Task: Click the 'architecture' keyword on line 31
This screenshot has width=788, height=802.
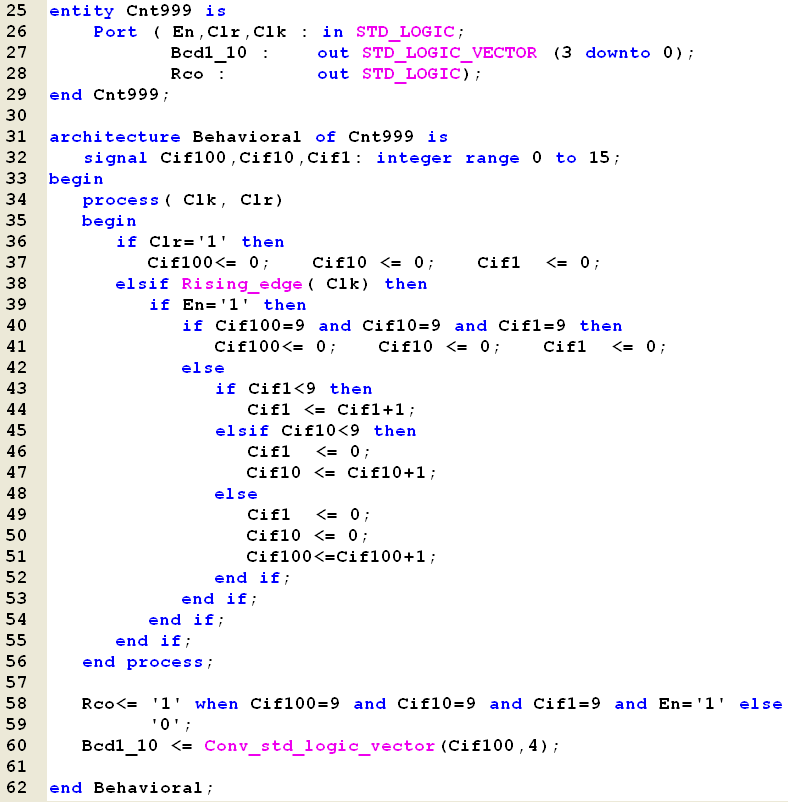Action: 115,137
